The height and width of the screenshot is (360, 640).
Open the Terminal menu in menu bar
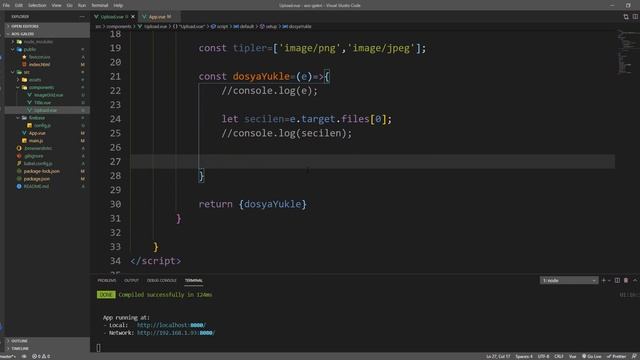point(100,5)
